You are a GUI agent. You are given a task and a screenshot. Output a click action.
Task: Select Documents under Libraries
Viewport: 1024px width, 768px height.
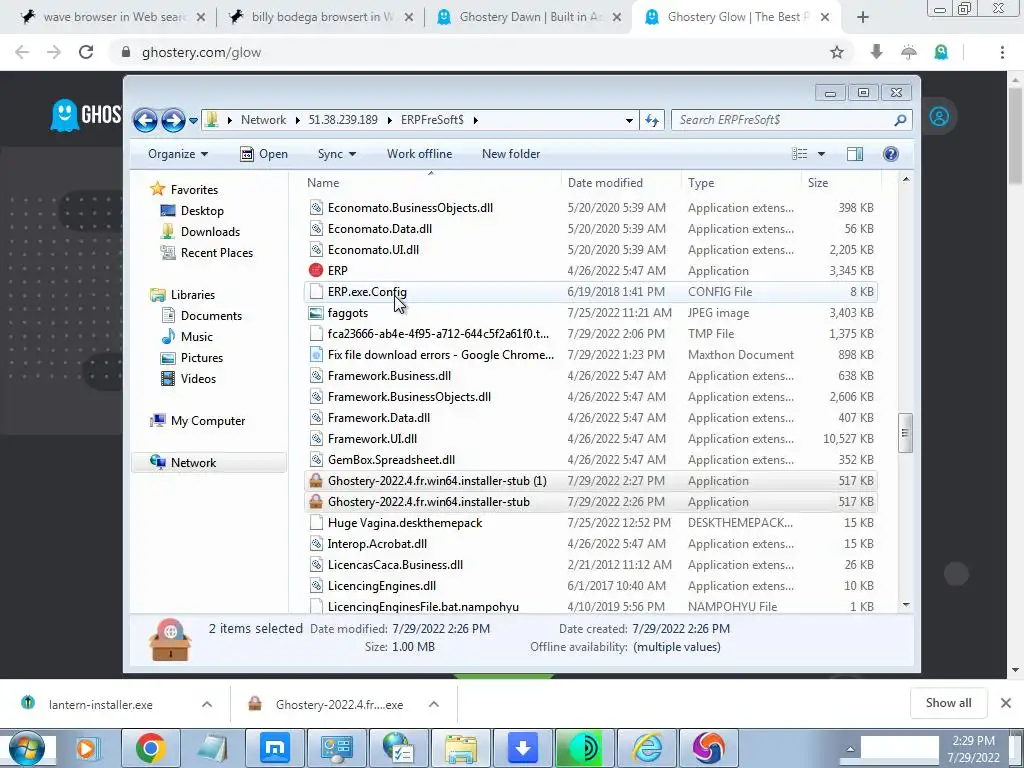211,316
